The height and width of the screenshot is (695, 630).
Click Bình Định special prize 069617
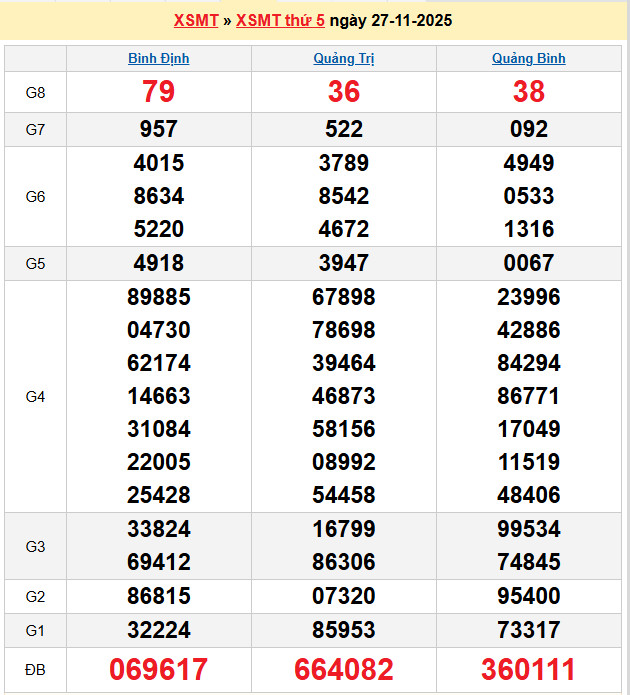pos(158,669)
